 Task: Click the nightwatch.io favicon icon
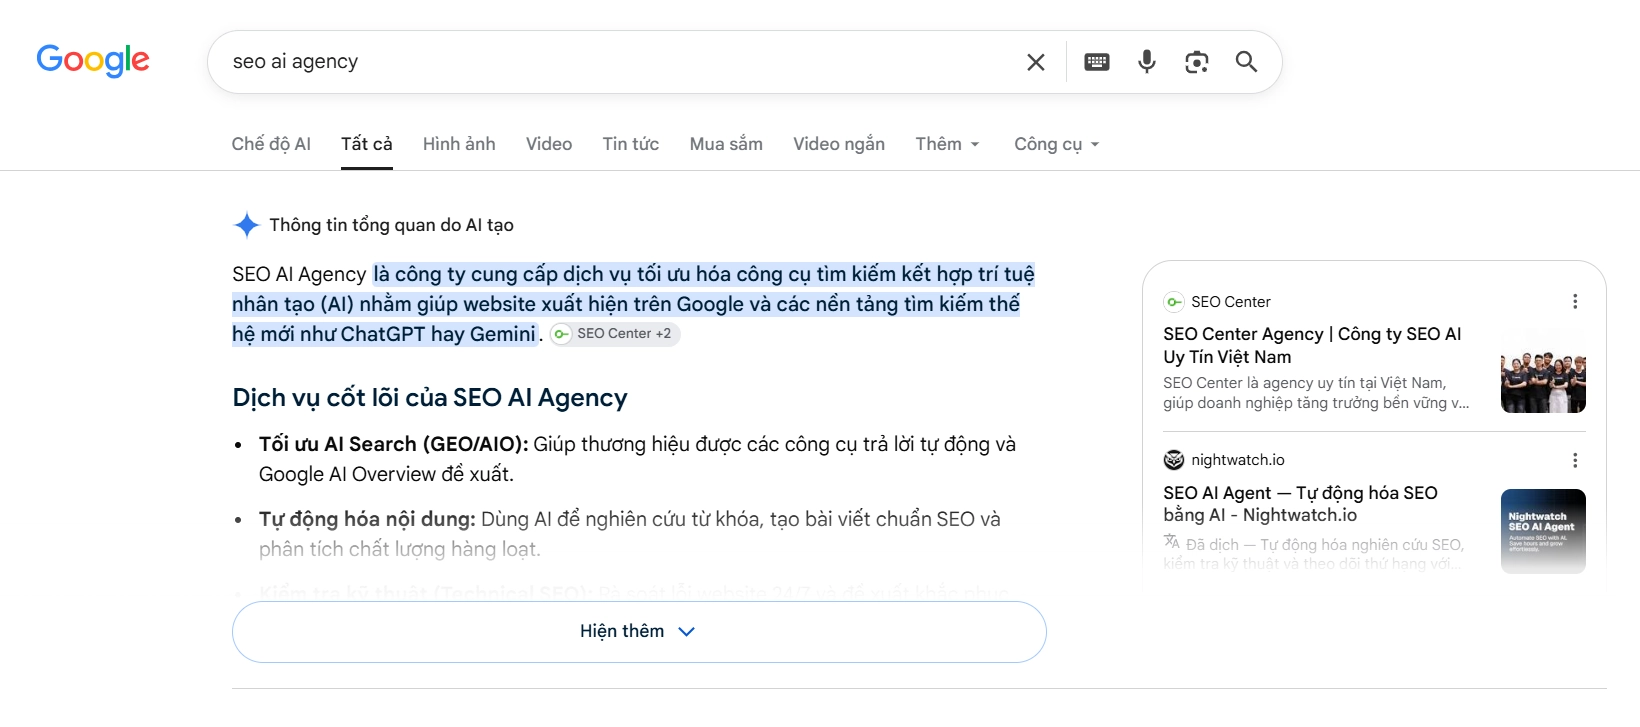(1174, 460)
